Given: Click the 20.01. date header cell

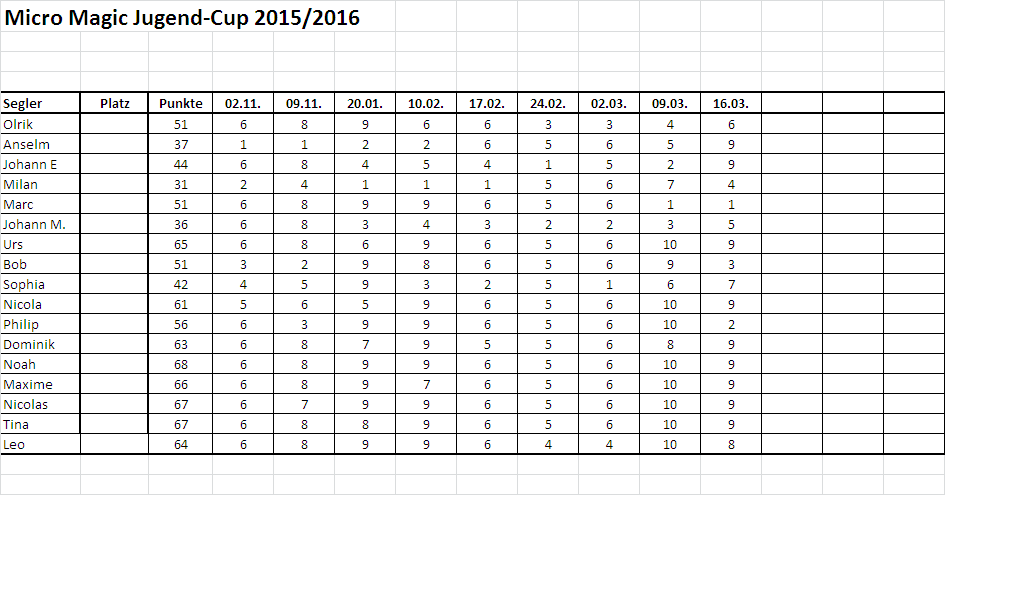Looking at the screenshot, I should click(365, 103).
